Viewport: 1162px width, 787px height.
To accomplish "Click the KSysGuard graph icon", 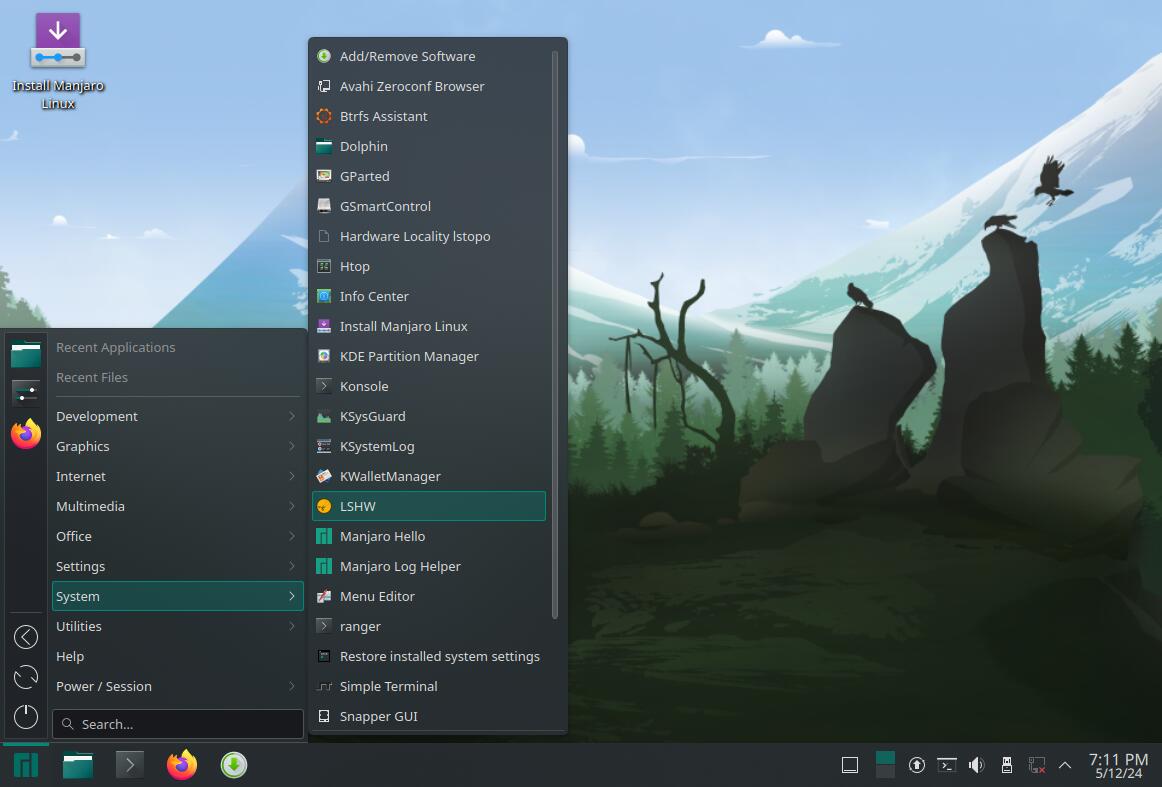I will [x=324, y=416].
